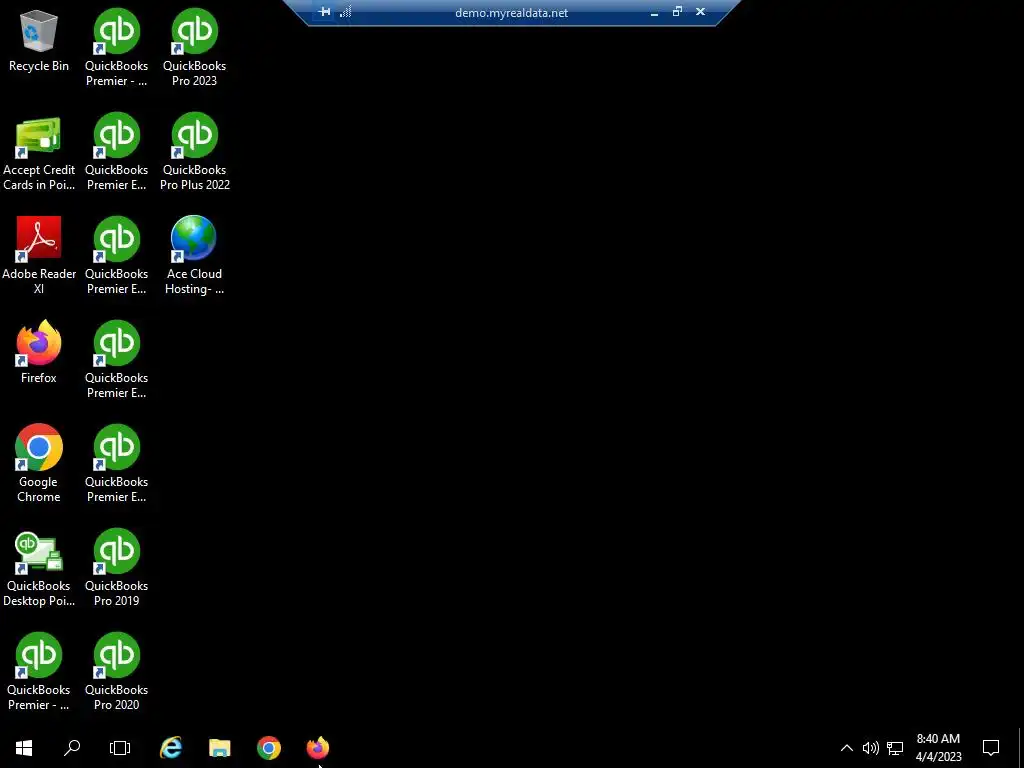This screenshot has height=768, width=1024.
Task: Select the QuickBooks Premier icon beside Recycle Bin
Action: (116, 48)
